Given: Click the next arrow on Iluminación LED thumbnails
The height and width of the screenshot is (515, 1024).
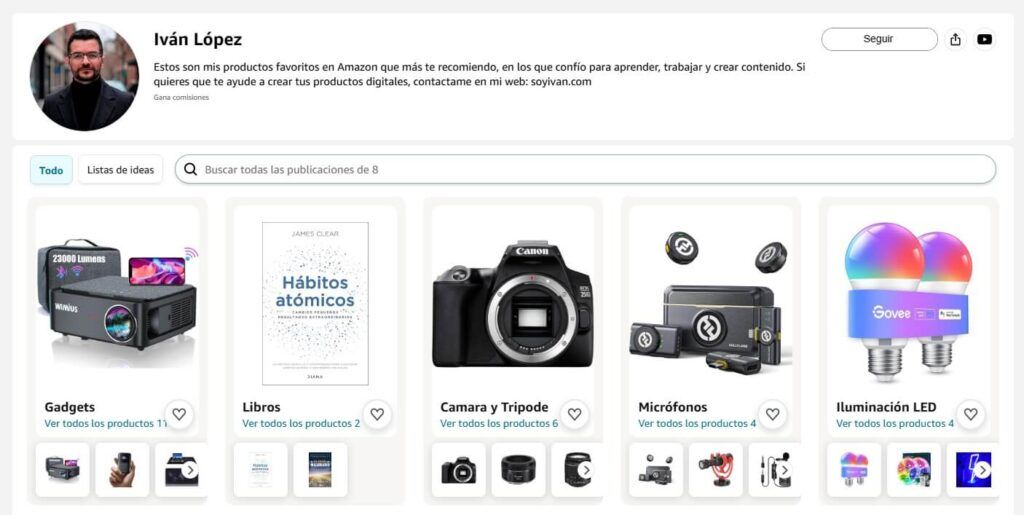Looking at the screenshot, I should [x=982, y=470].
